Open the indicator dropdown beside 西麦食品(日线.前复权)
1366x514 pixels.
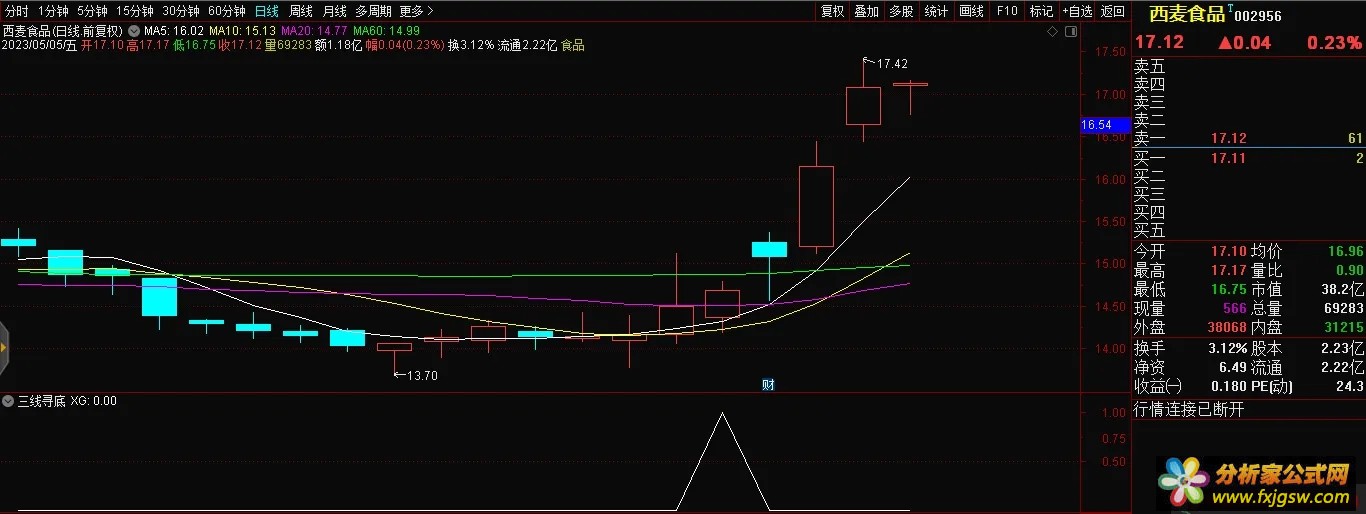134,31
